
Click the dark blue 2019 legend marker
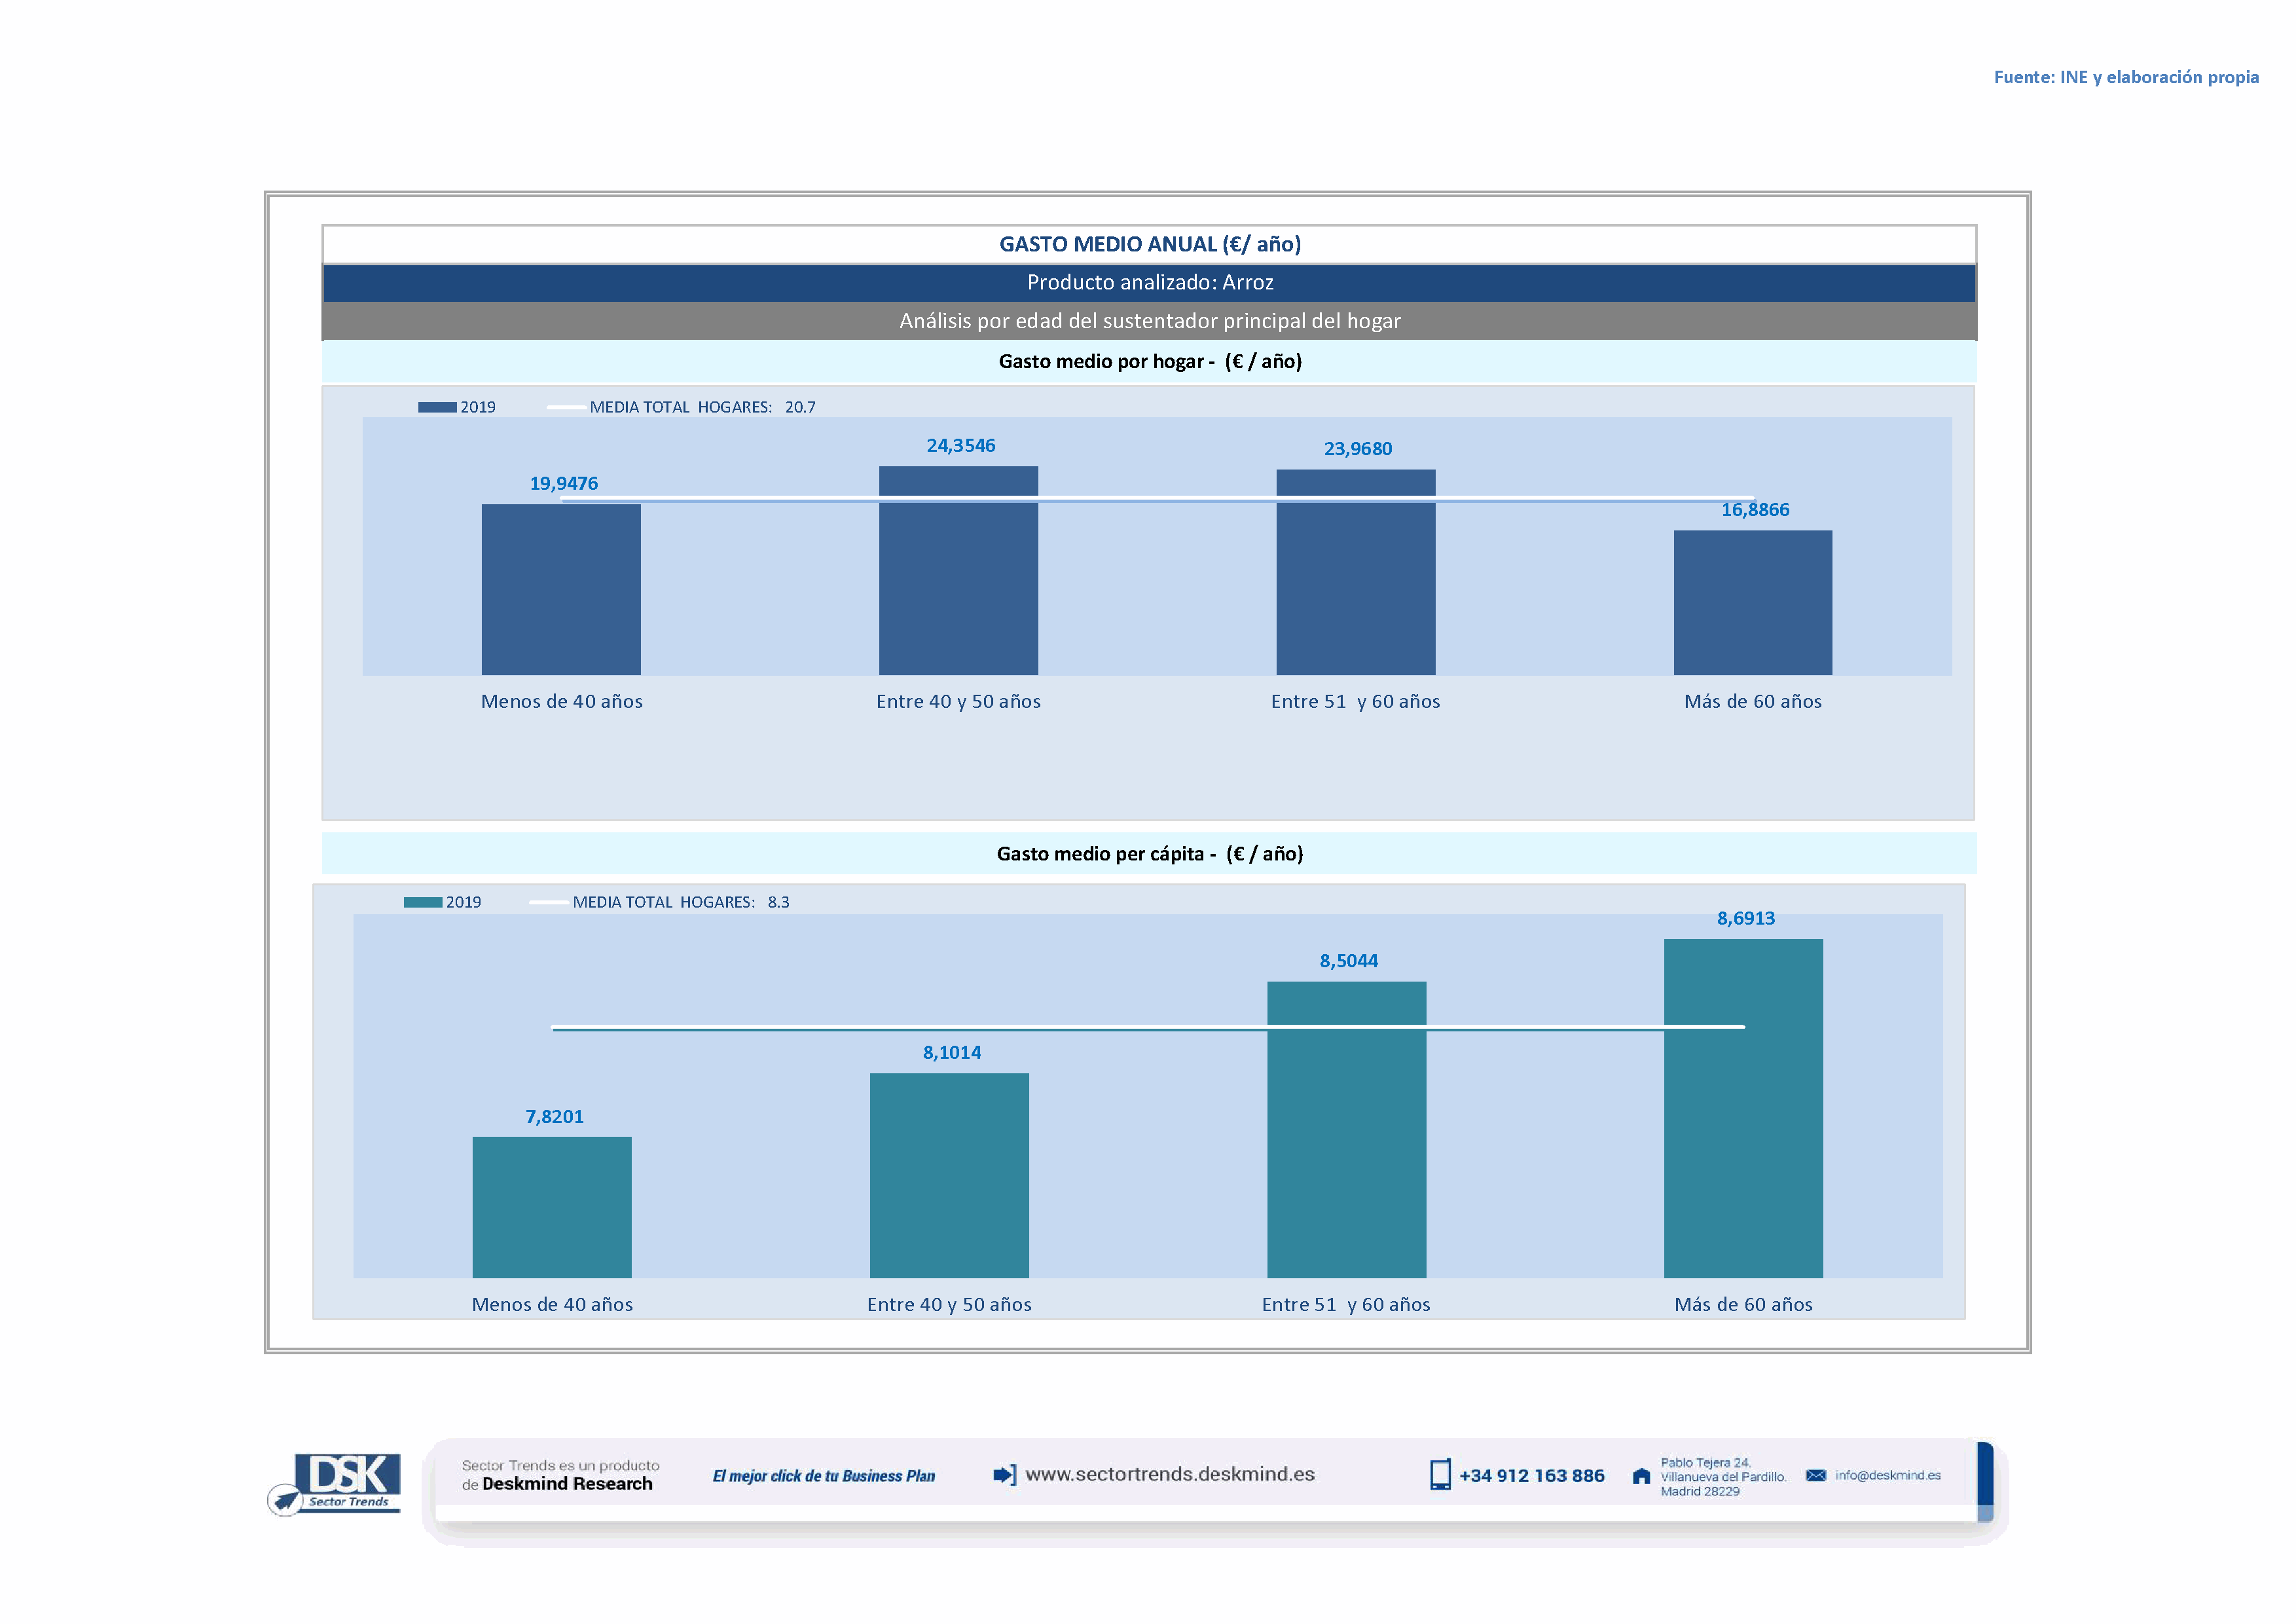coord(437,407)
